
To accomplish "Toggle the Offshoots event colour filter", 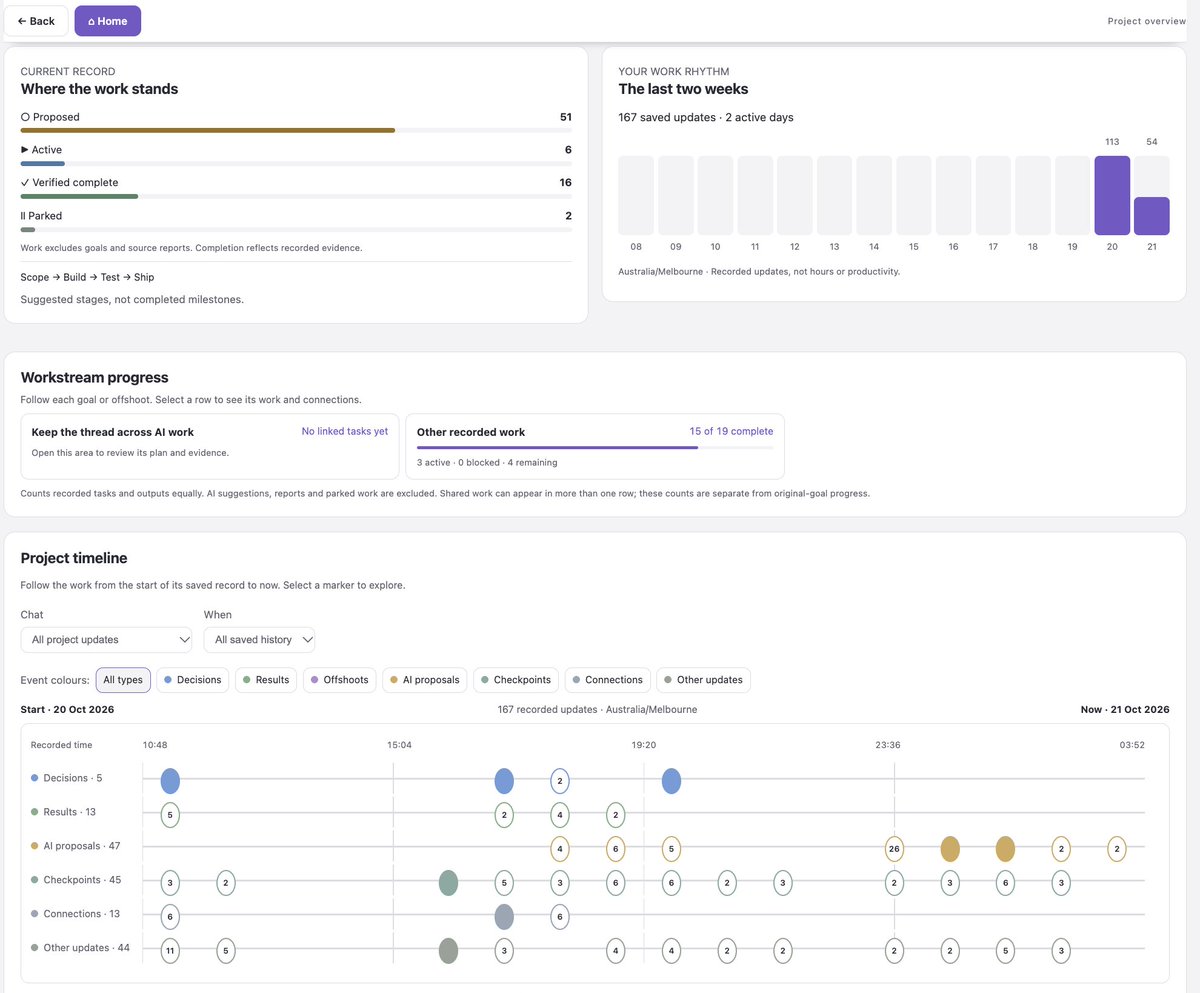I will pos(340,680).
